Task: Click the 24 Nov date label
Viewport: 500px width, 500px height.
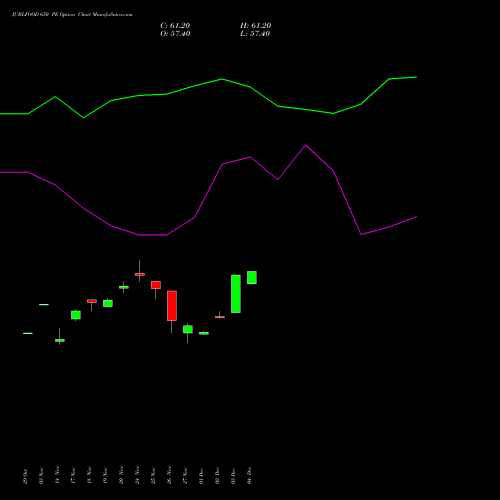Action: pyautogui.click(x=137, y=475)
